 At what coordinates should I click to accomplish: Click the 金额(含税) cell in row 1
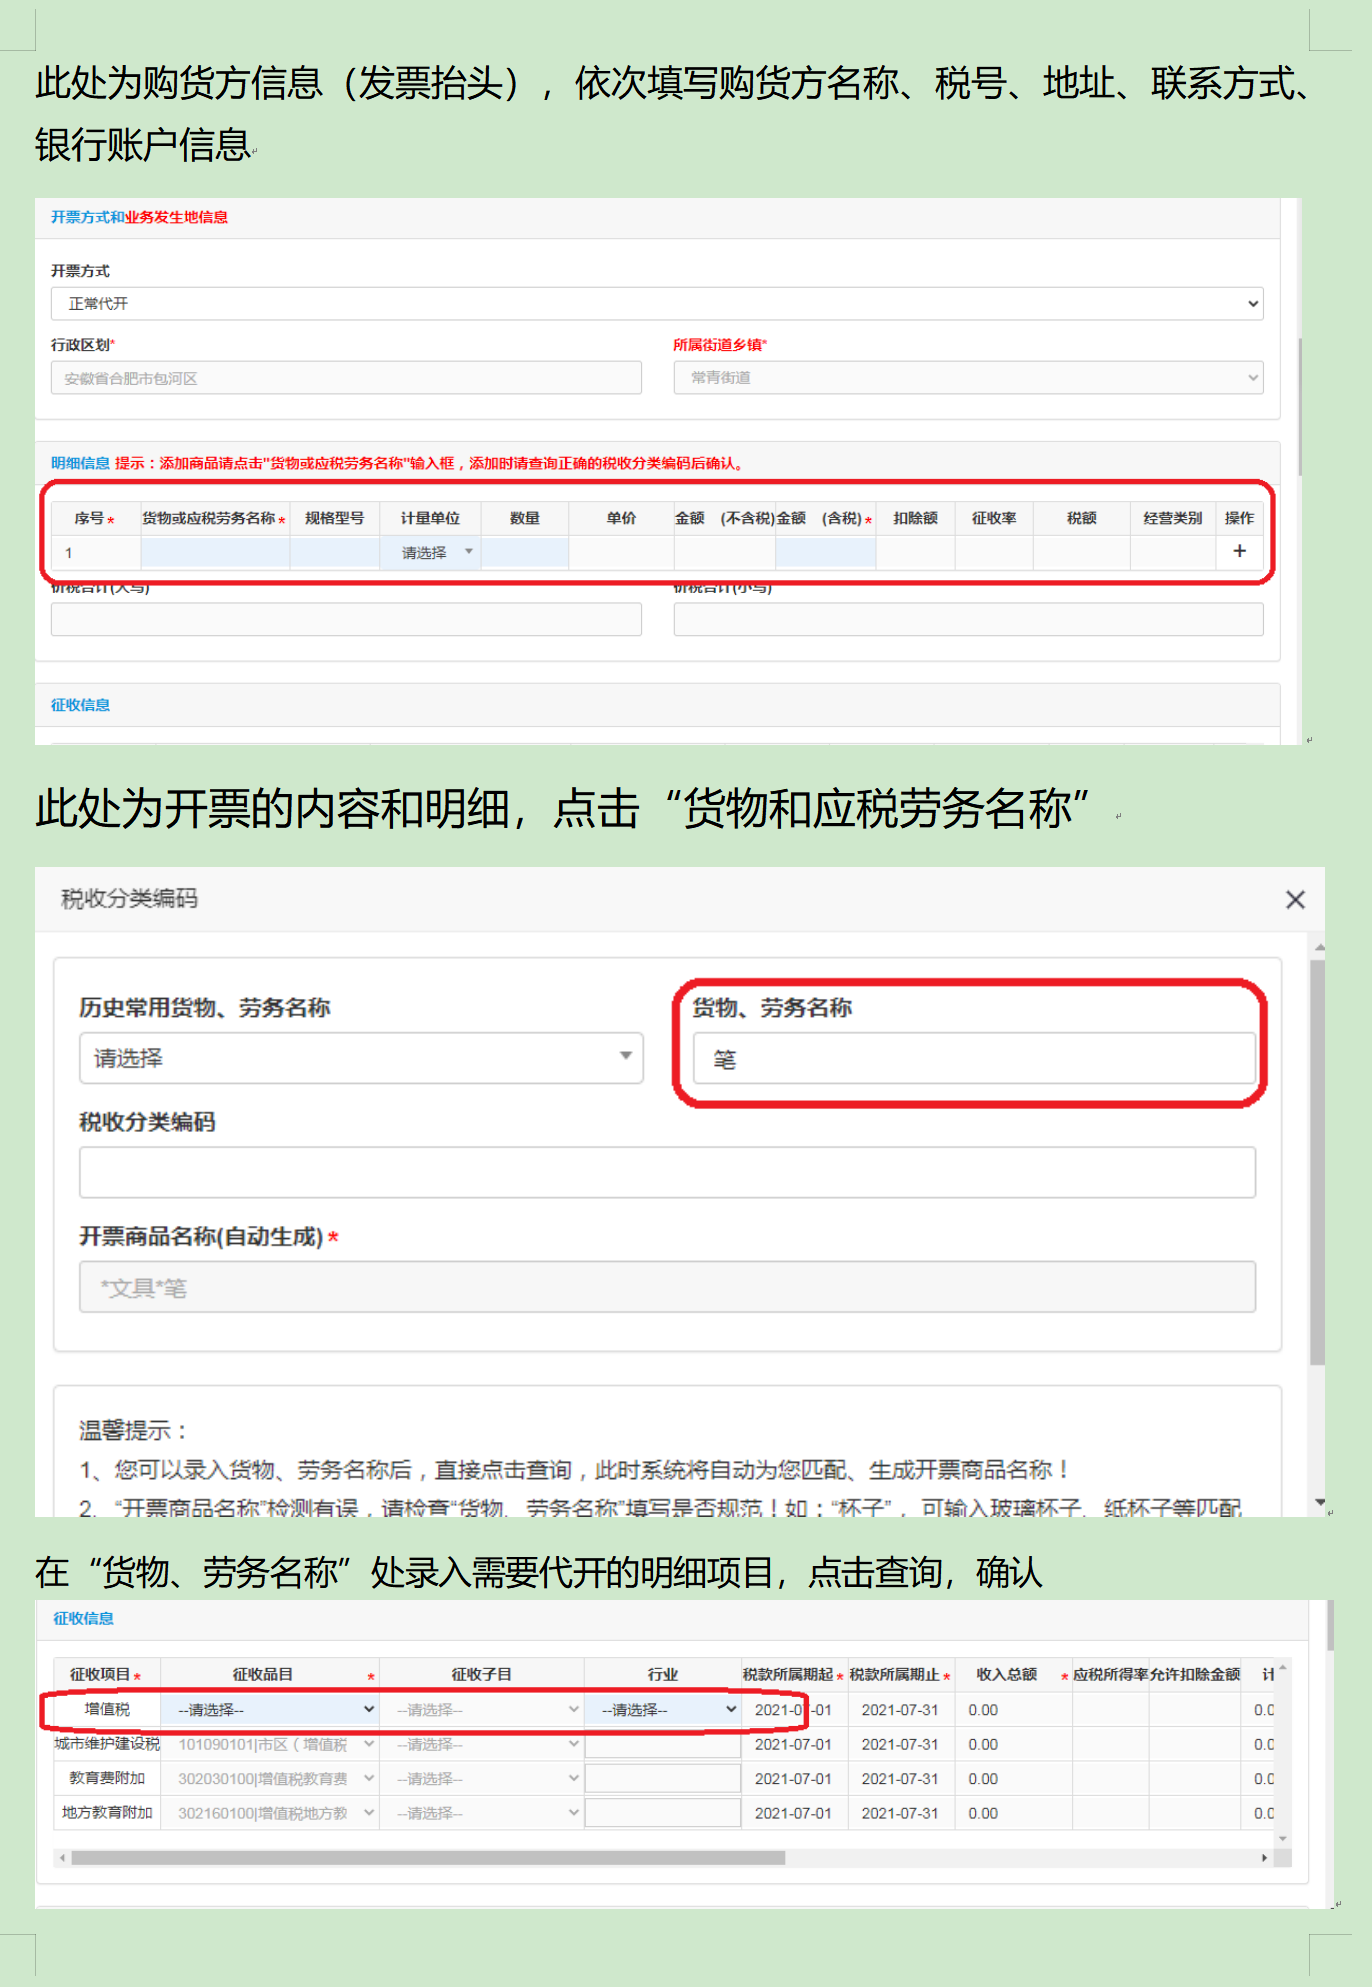click(825, 553)
